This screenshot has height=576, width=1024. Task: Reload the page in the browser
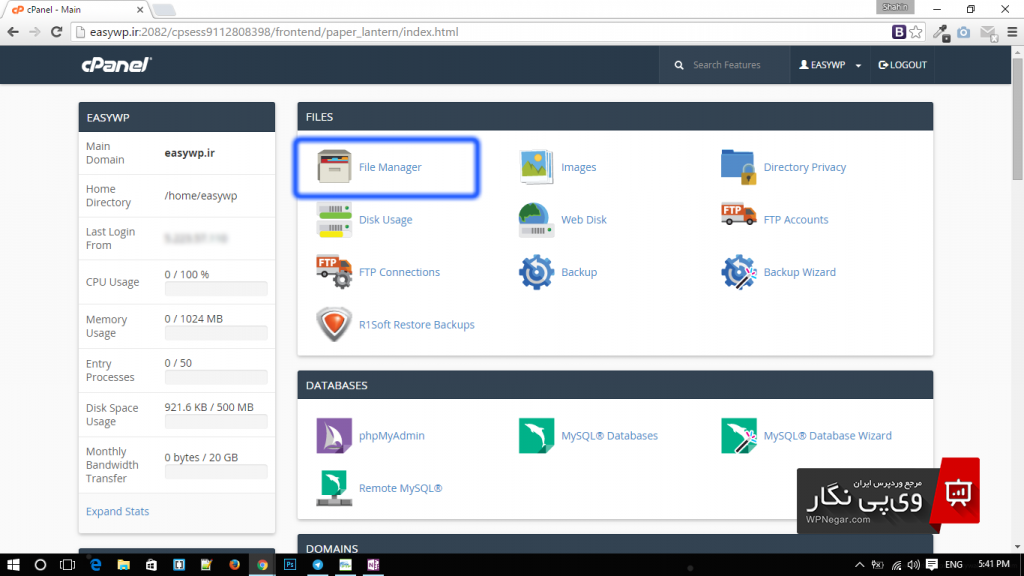coord(56,32)
